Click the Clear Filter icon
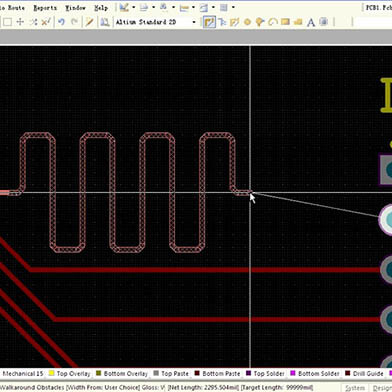 pyautogui.click(x=46, y=22)
